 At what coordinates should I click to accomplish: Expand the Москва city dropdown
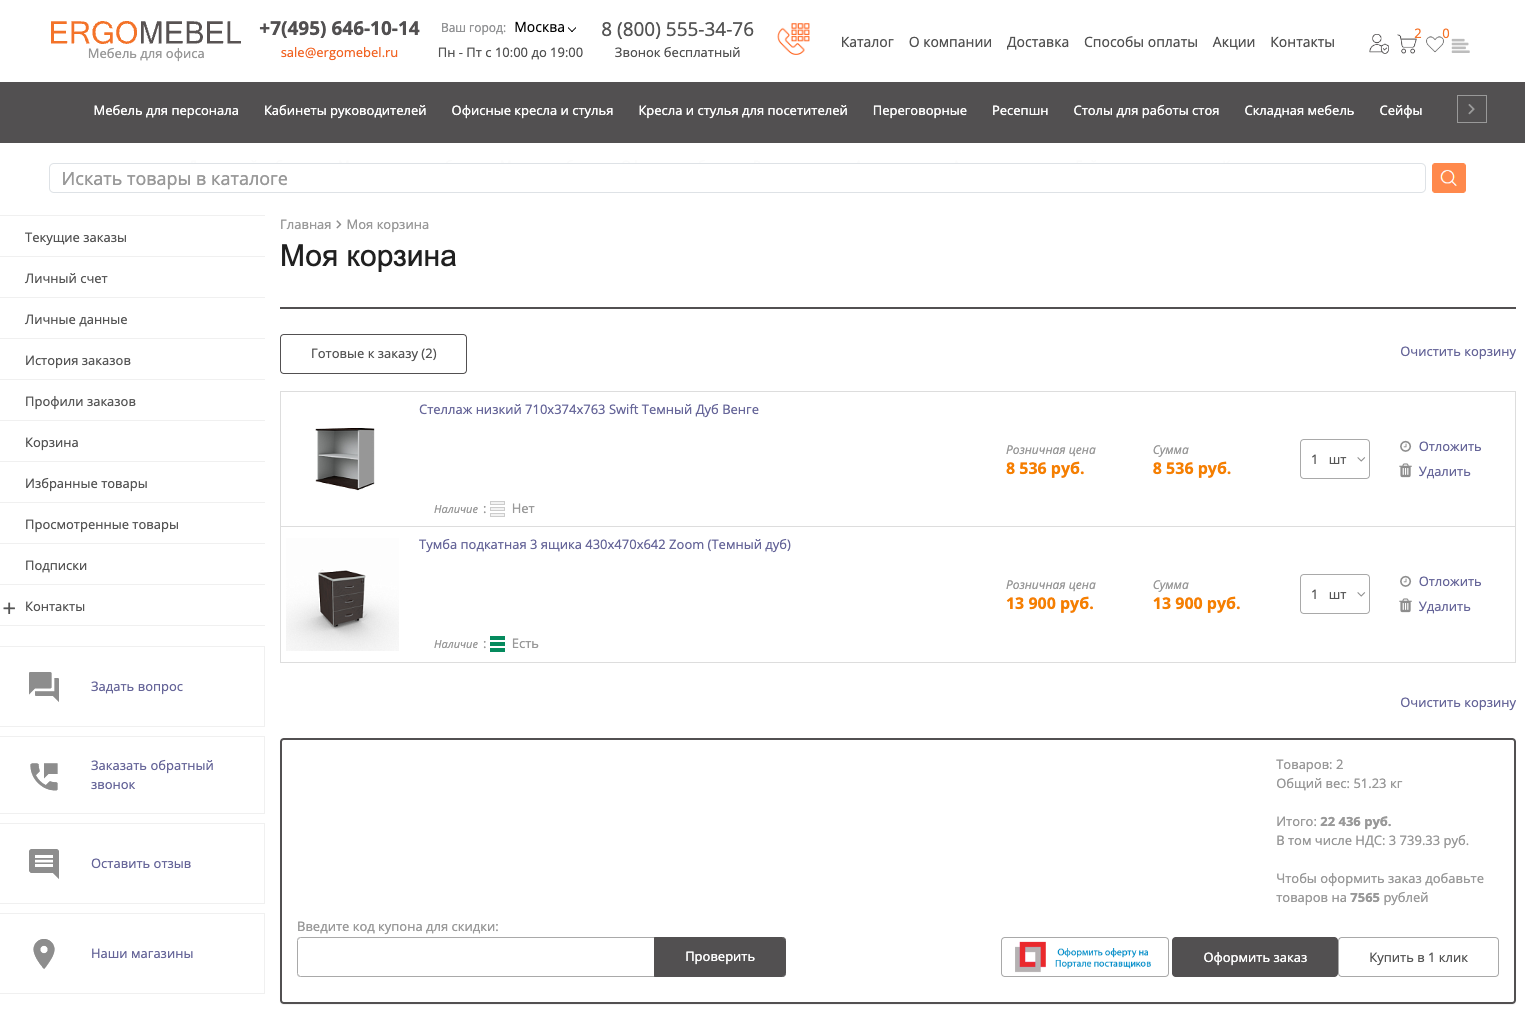tap(545, 28)
